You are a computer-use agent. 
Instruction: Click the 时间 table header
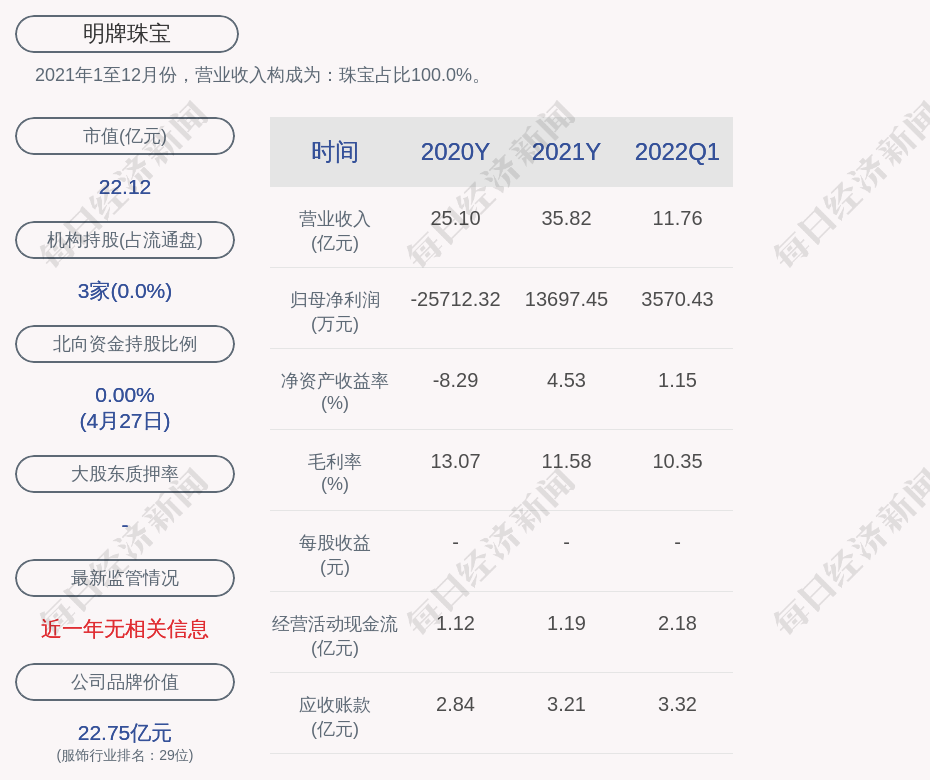coord(335,152)
